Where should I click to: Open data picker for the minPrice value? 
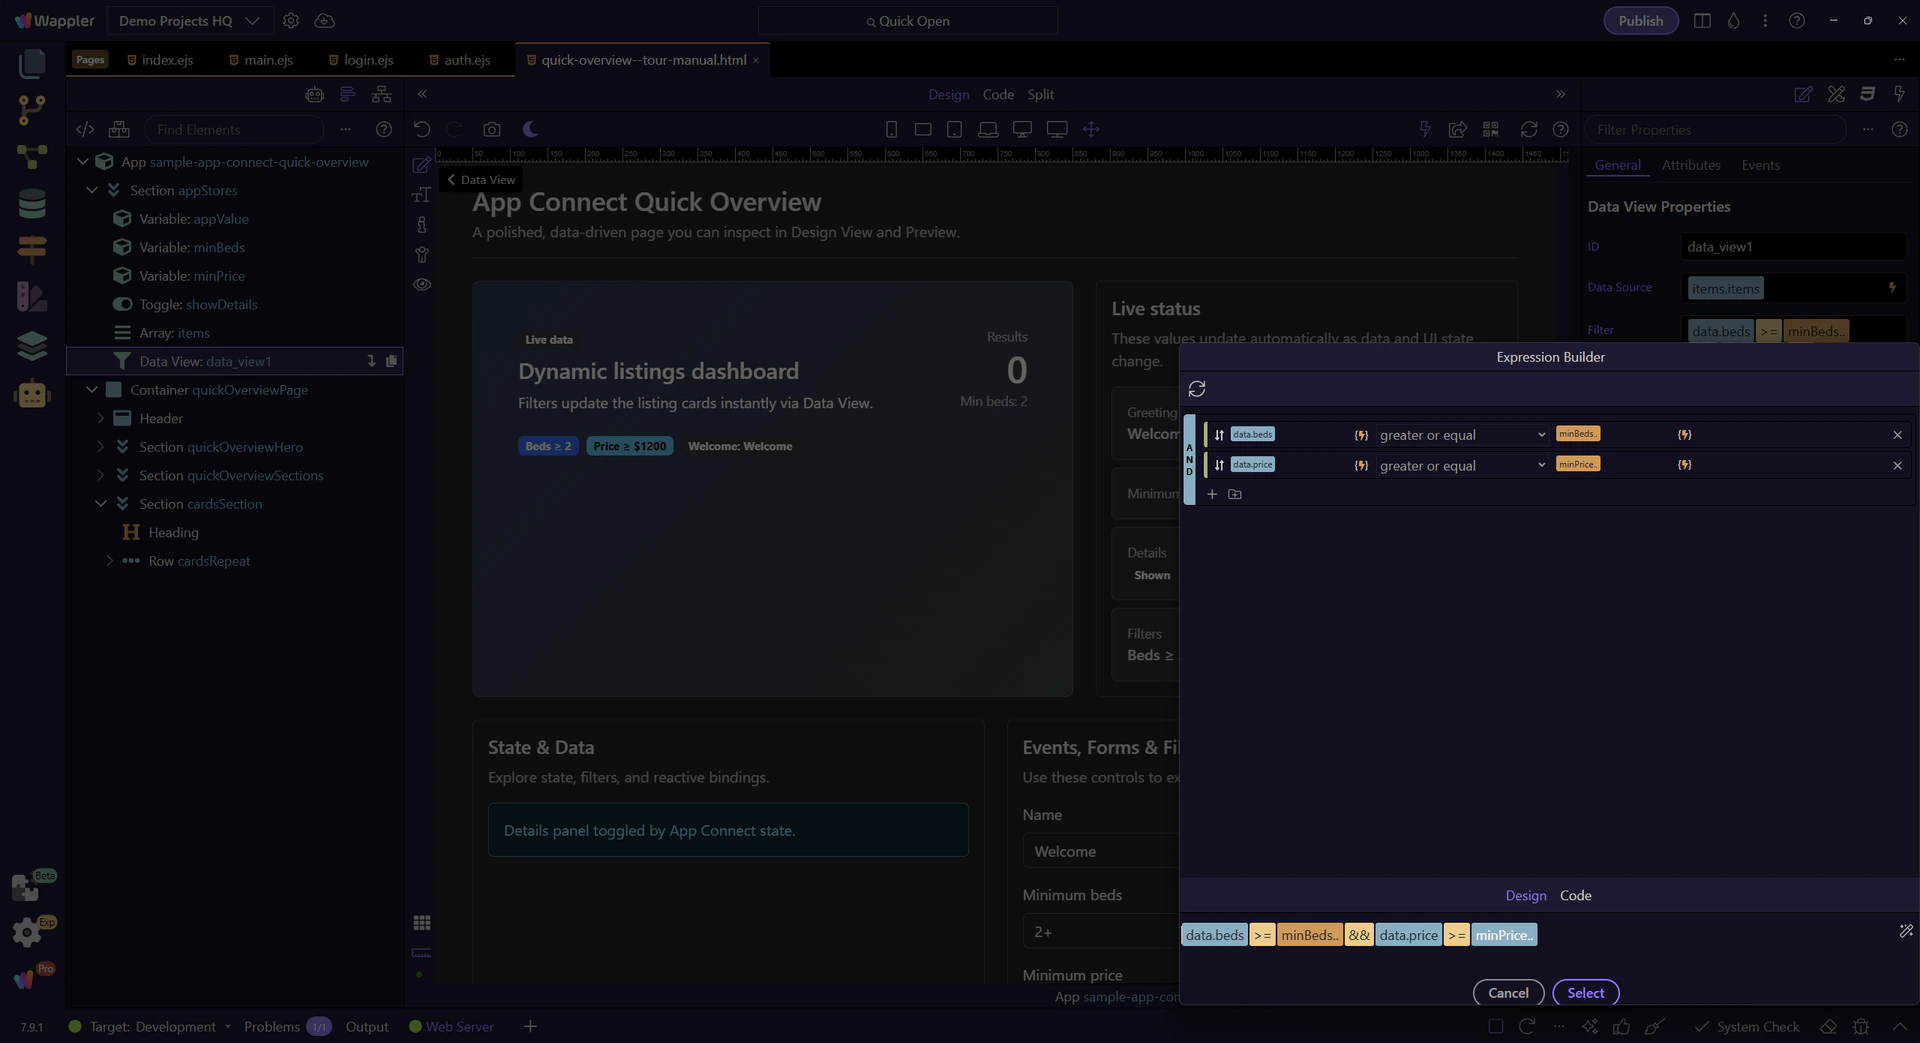1685,465
